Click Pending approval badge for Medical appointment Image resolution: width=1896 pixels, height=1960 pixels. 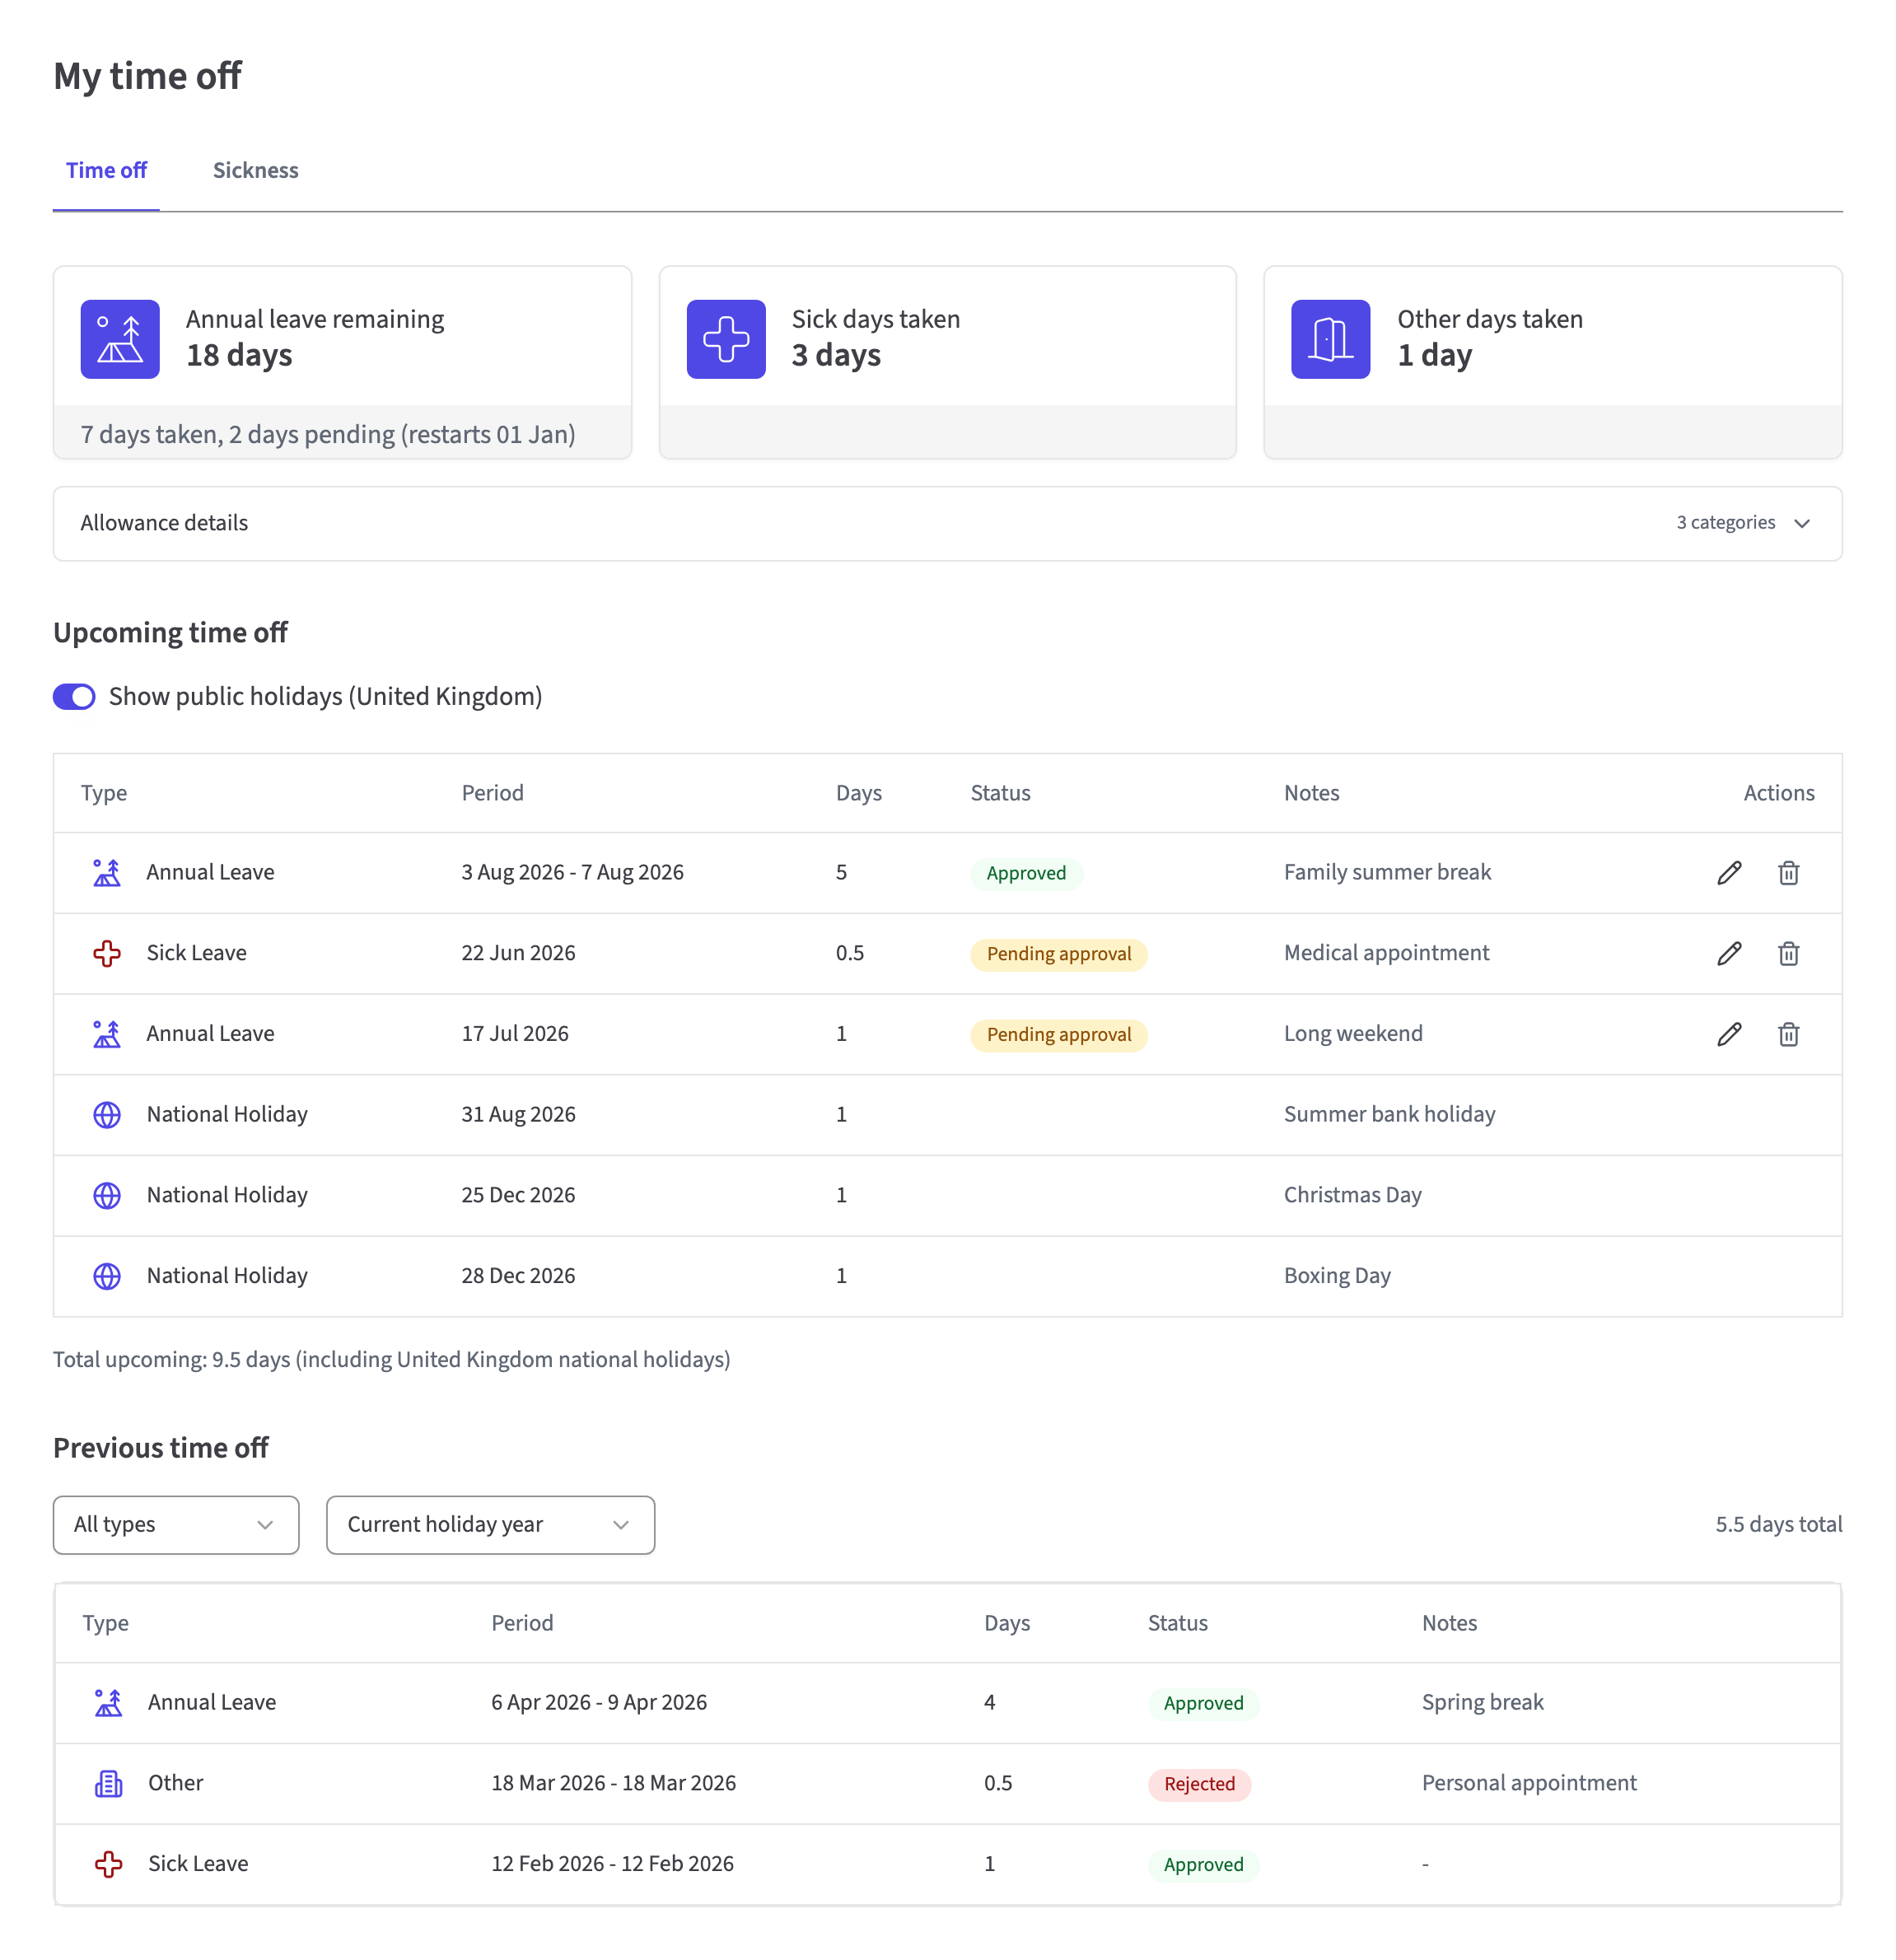[x=1059, y=955]
